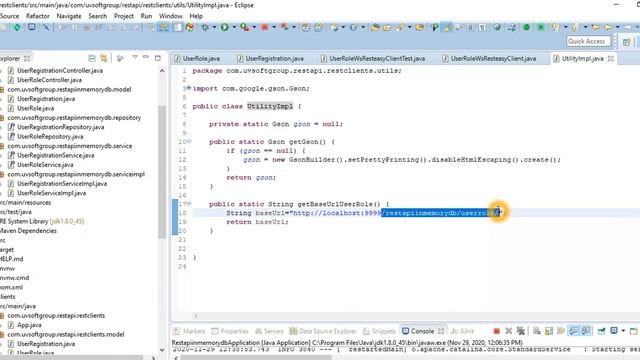Open the Window menu
Screen dimensions: 640x360
171,16
